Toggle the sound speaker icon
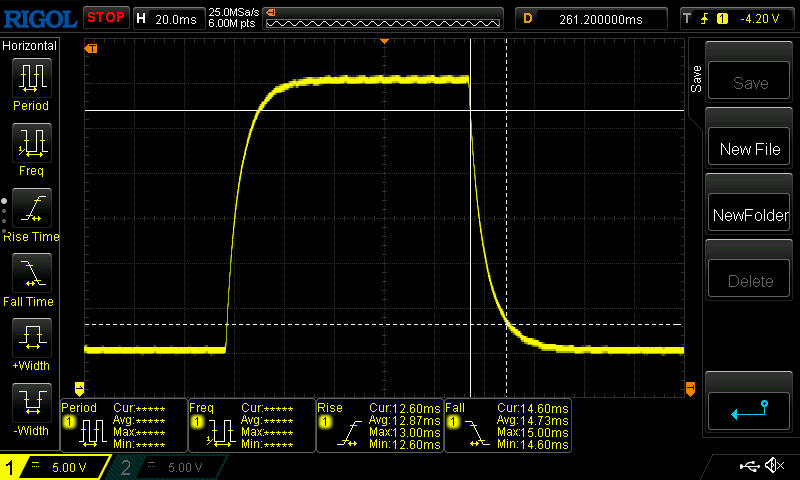This screenshot has width=800, height=480. click(774, 466)
